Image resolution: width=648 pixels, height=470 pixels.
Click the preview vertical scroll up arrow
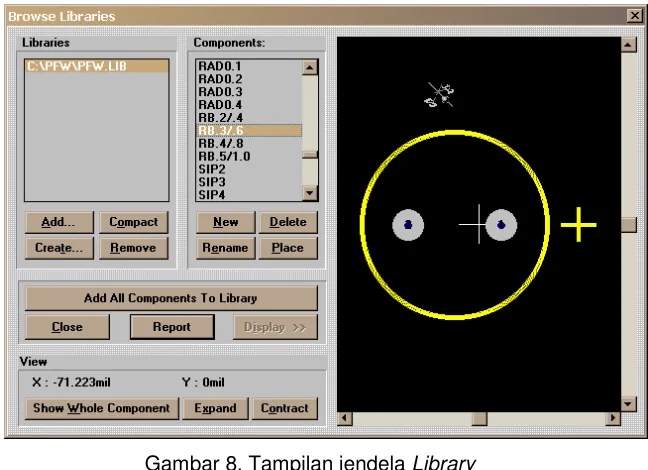pyautogui.click(x=629, y=44)
